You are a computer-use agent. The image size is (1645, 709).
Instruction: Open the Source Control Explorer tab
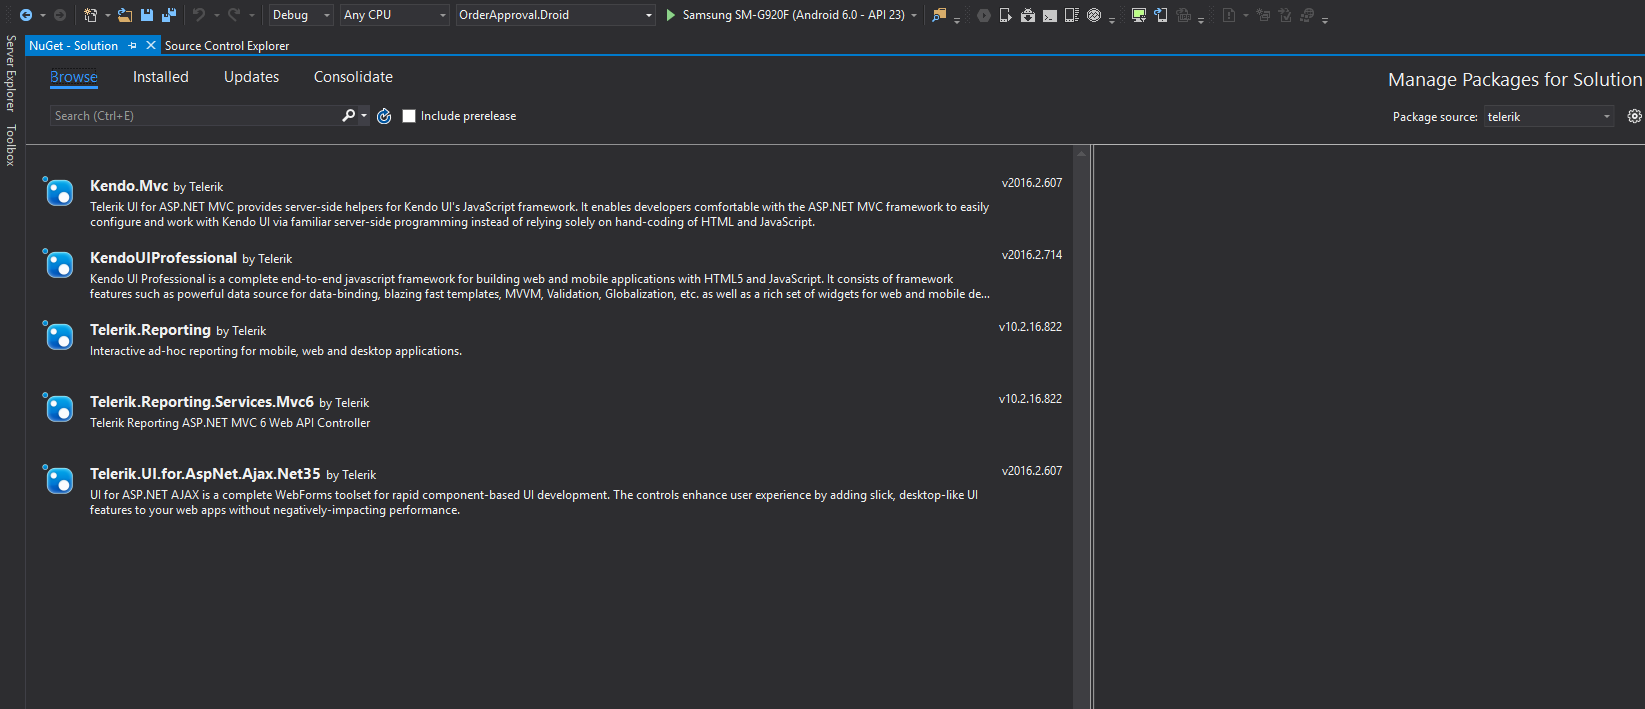[x=227, y=46]
